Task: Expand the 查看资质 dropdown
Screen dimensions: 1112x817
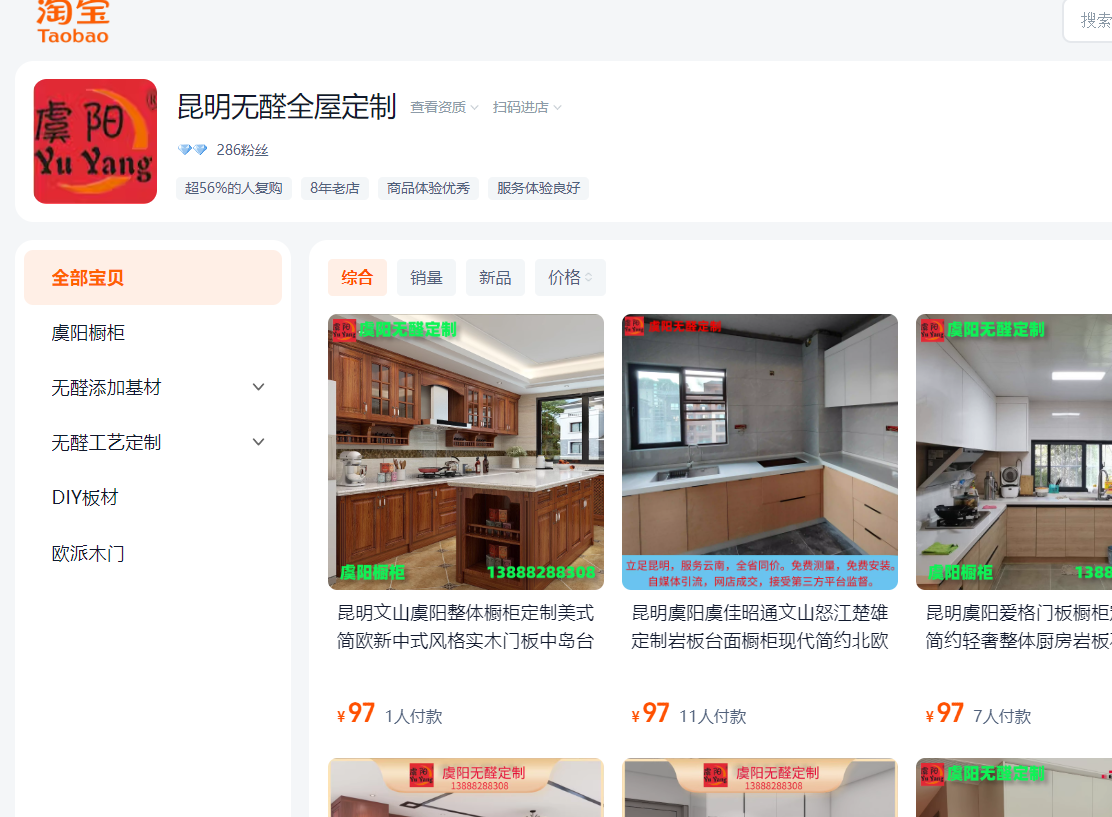Action: [x=444, y=107]
